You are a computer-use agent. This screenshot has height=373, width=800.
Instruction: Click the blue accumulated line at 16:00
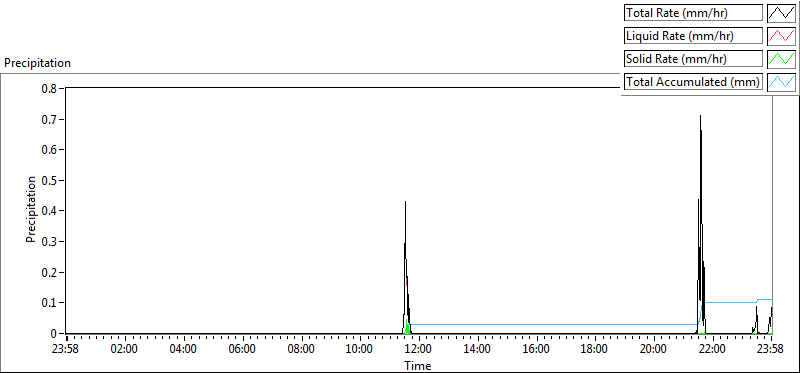pos(536,325)
